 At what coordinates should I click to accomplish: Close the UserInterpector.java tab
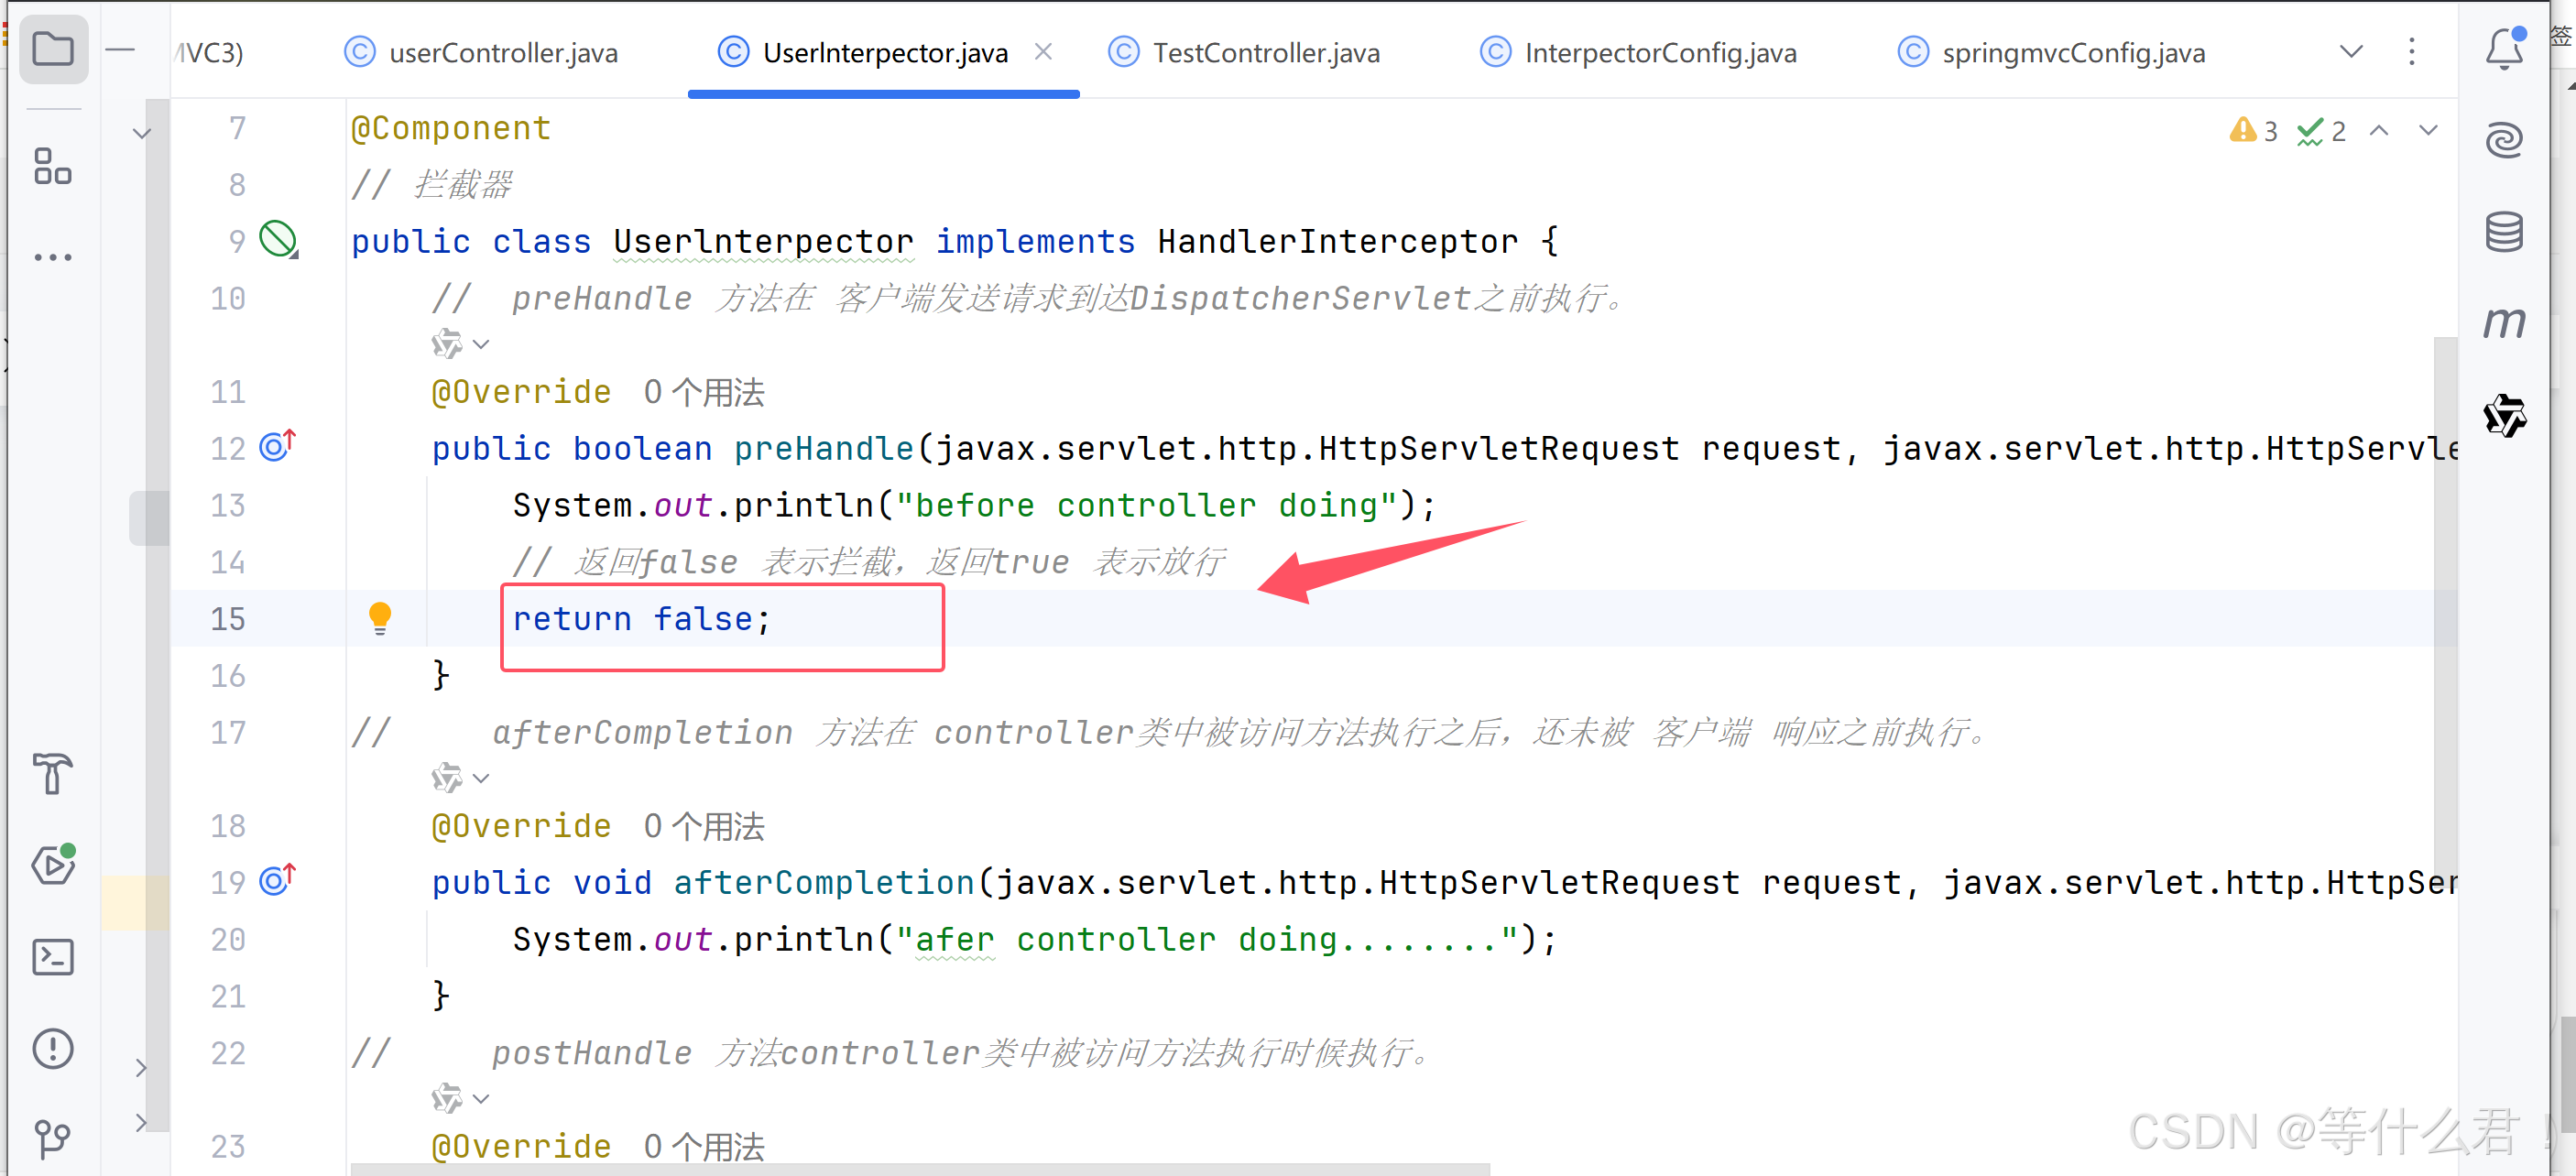coord(1043,51)
